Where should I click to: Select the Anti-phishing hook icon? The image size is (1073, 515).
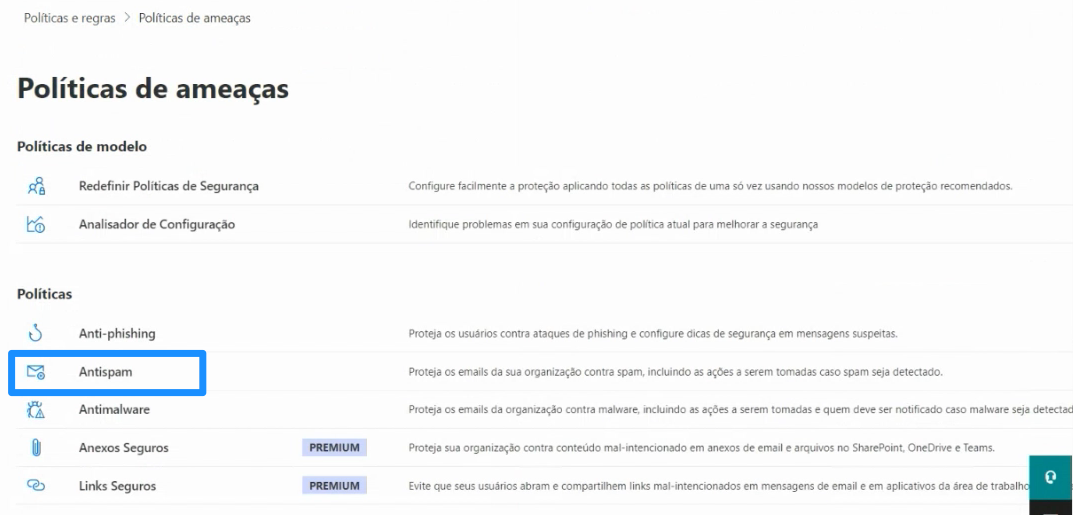coord(36,333)
